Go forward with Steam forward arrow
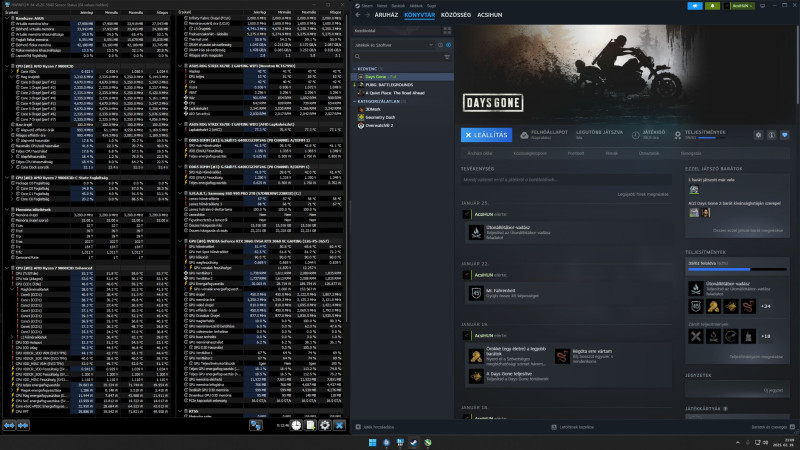This screenshot has width=800, height=450. pyautogui.click(x=367, y=15)
